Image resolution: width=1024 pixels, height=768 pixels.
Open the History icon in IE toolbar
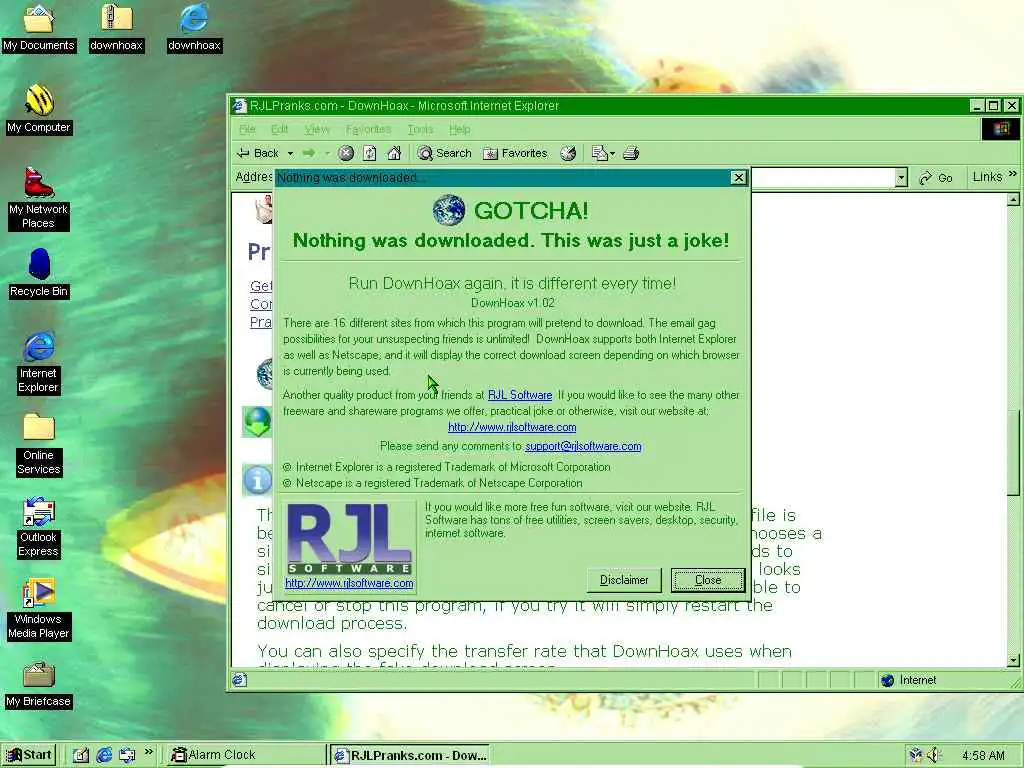(568, 153)
